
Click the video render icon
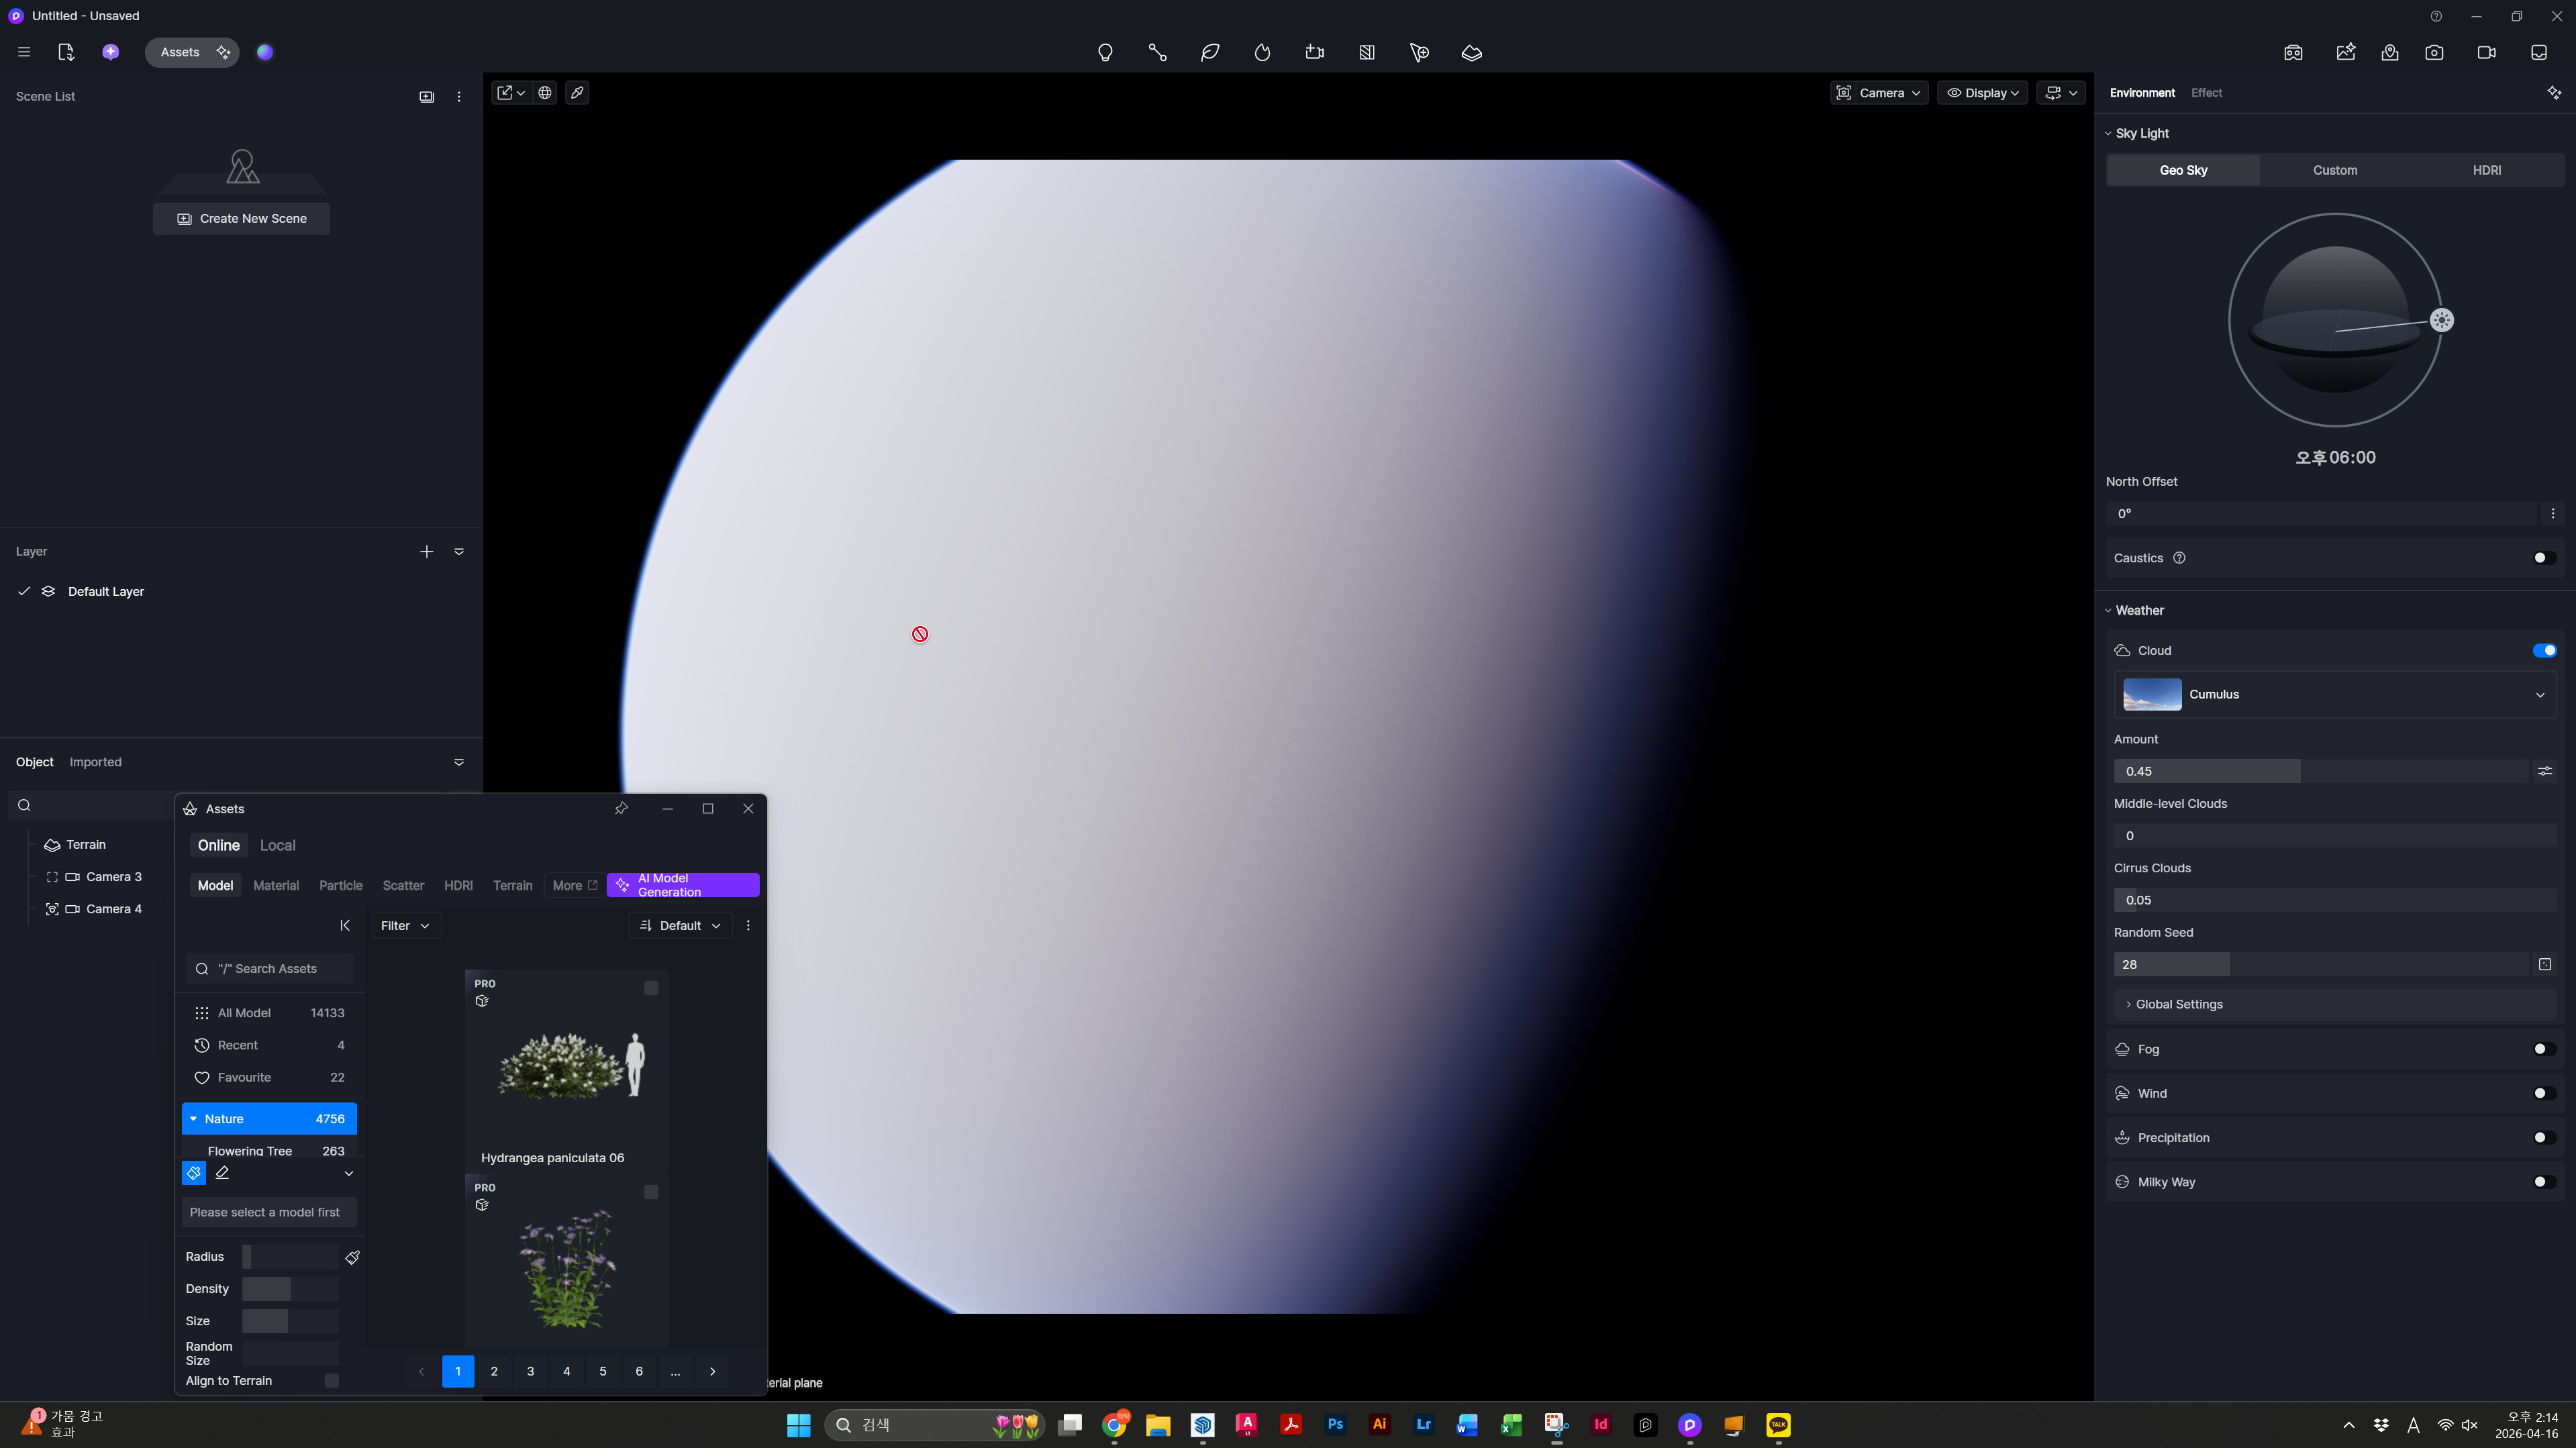point(2486,53)
